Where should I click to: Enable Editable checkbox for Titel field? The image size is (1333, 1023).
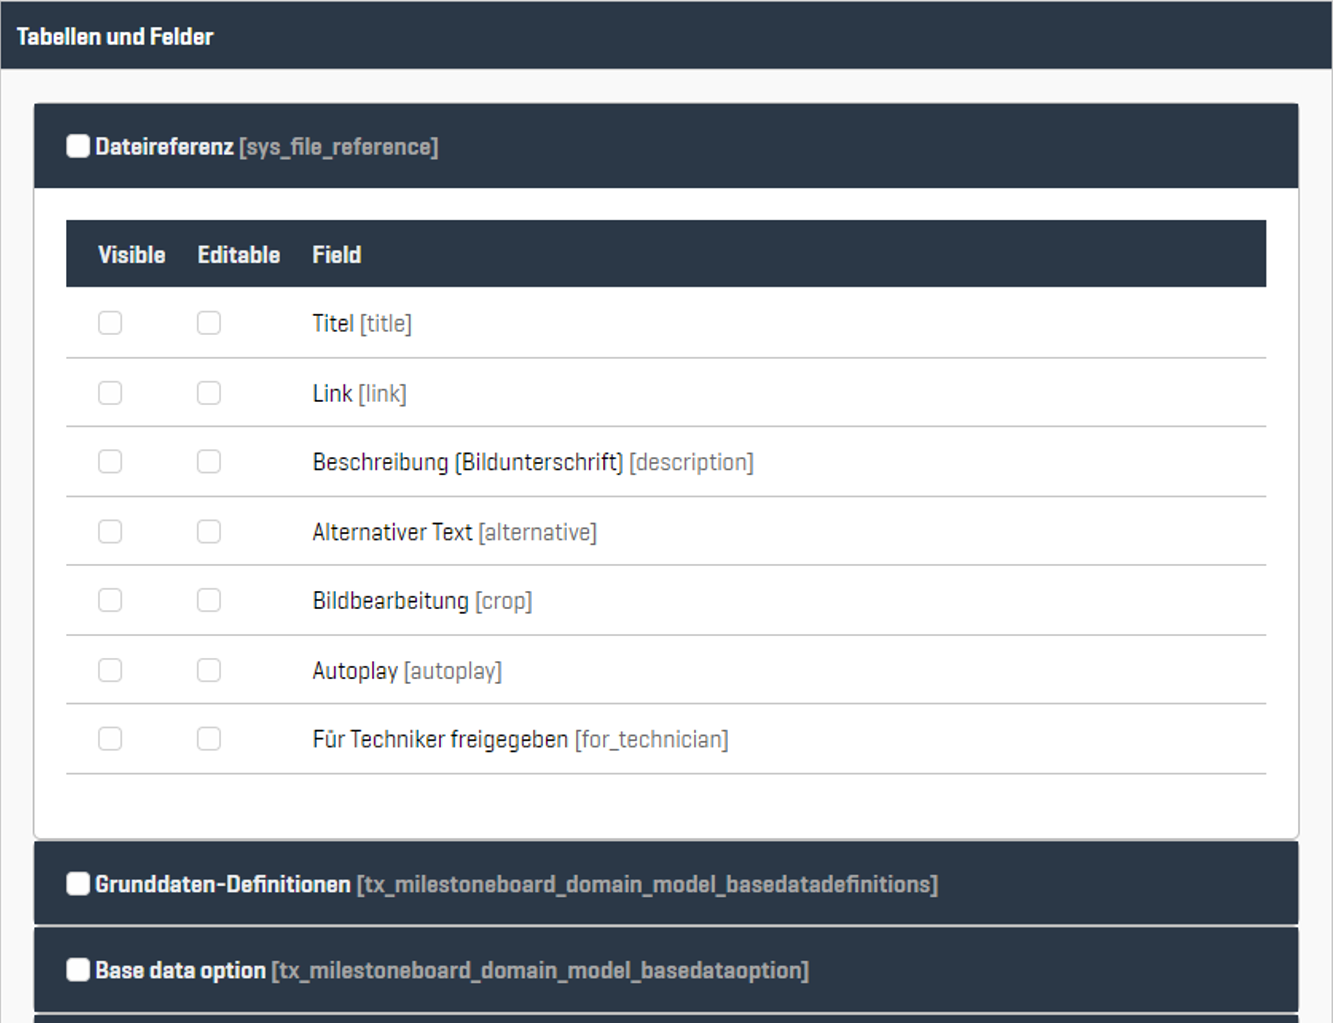(209, 323)
